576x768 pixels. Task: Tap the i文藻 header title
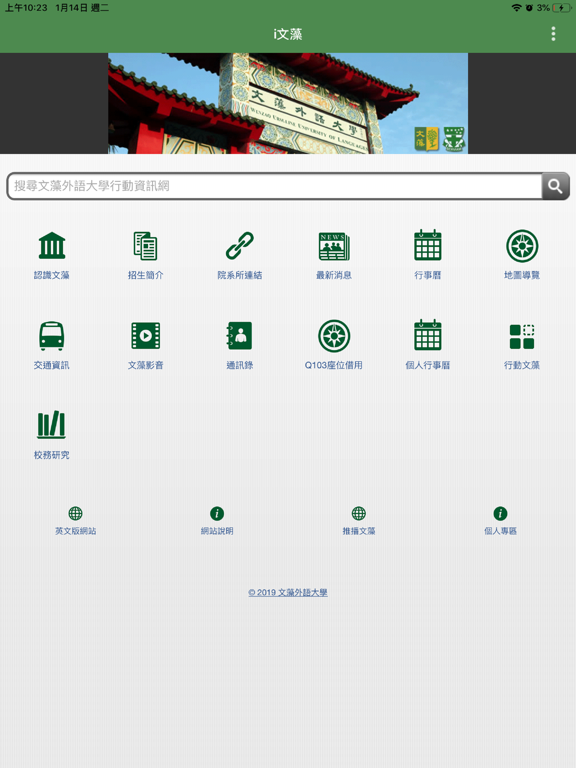288,34
